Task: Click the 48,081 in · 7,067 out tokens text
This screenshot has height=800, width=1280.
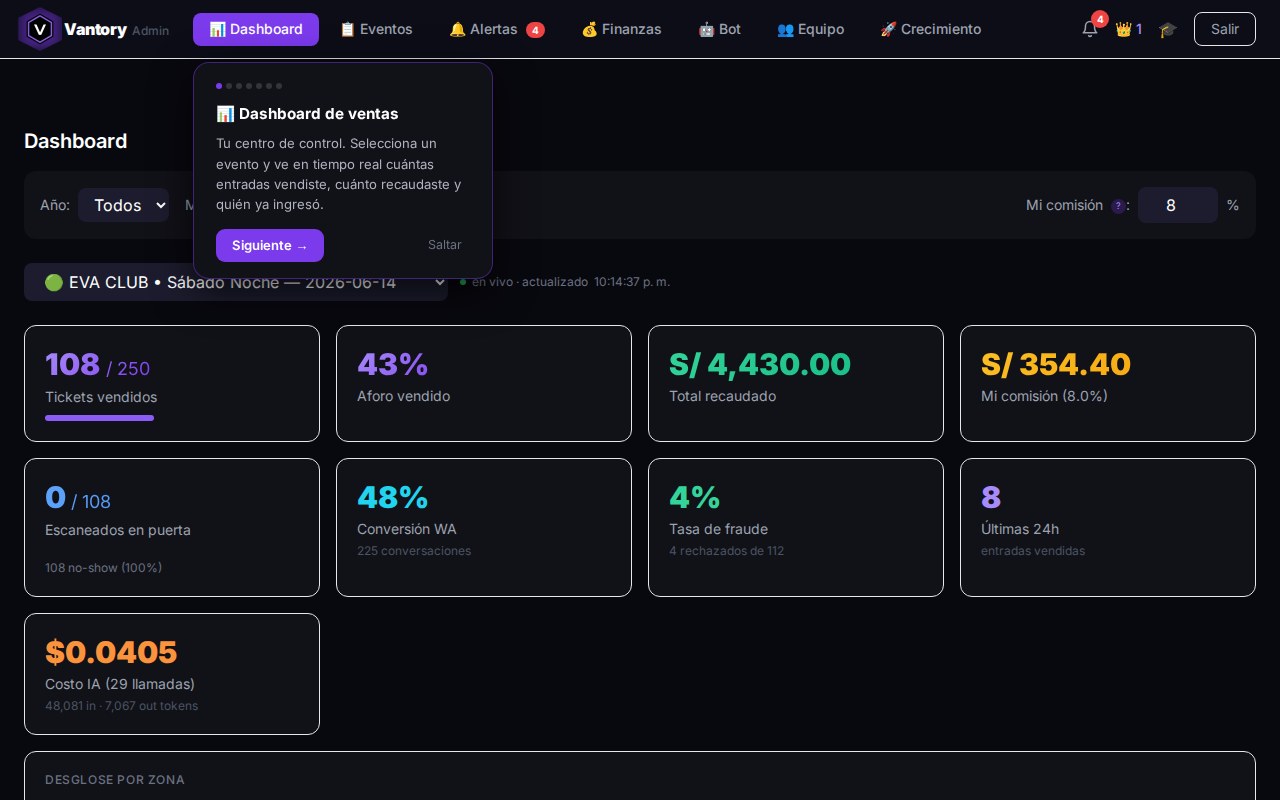Action: point(121,706)
